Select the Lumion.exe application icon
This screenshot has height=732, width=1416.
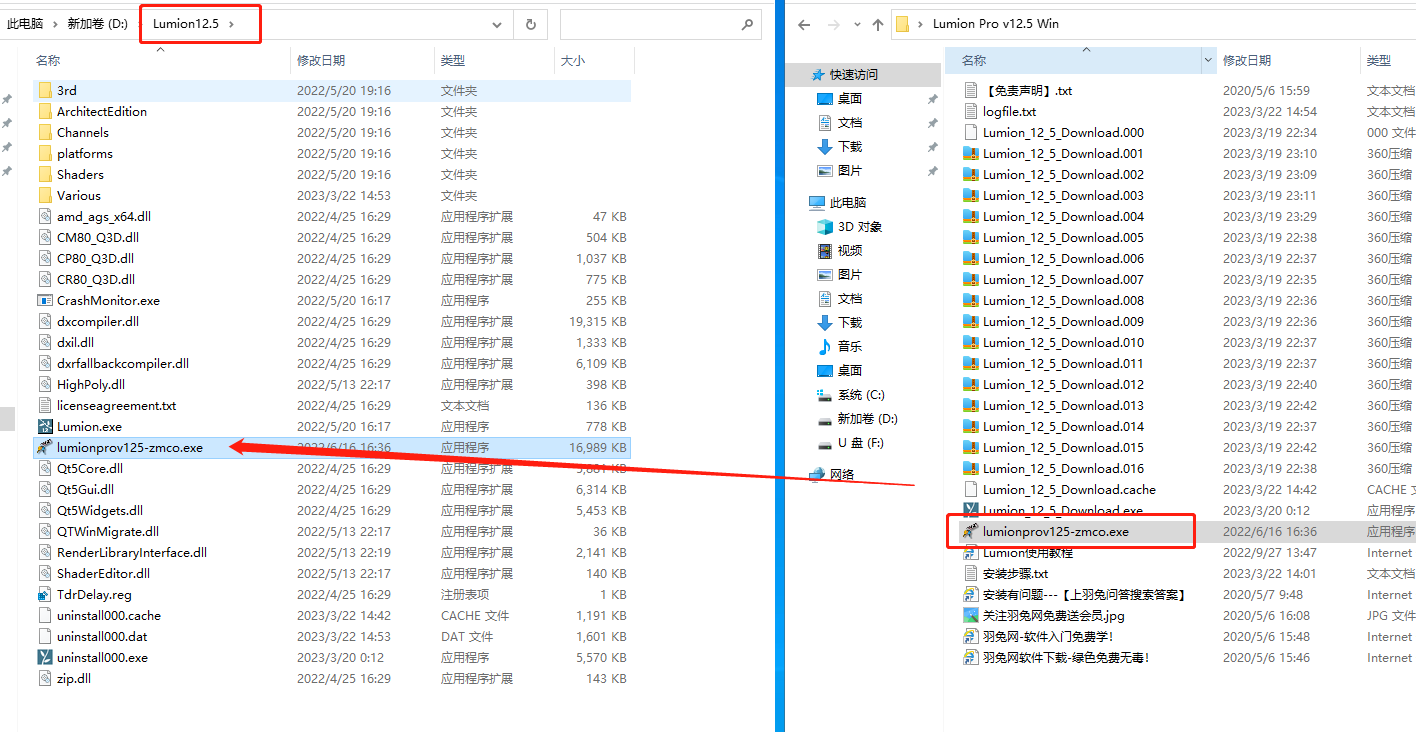pos(45,427)
